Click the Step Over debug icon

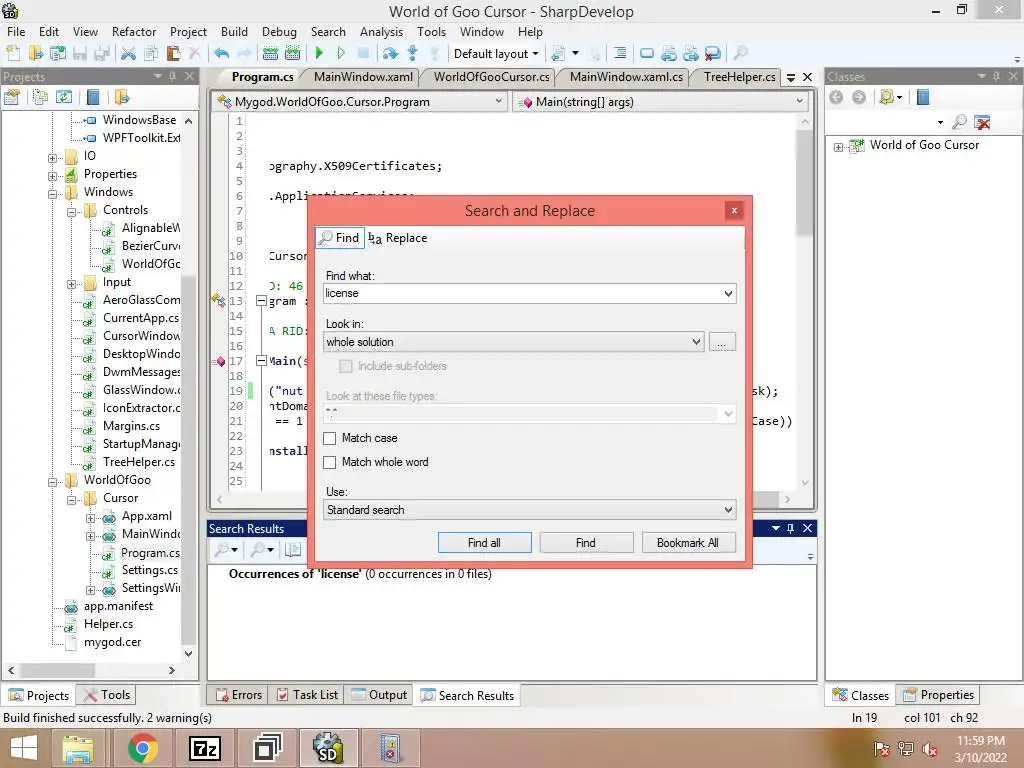coord(391,54)
